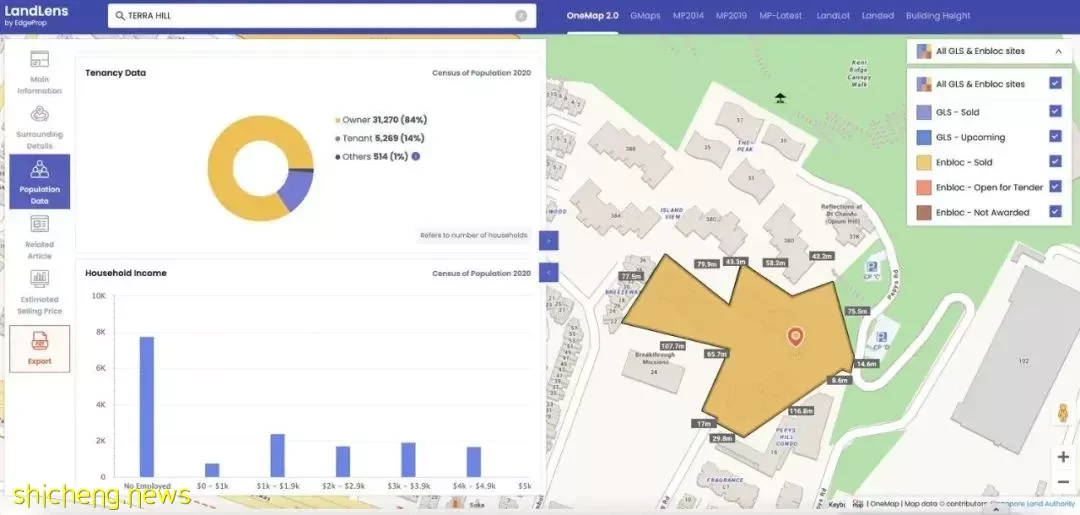Zoom in on the map
This screenshot has width=1080, height=515.
click(1063, 456)
